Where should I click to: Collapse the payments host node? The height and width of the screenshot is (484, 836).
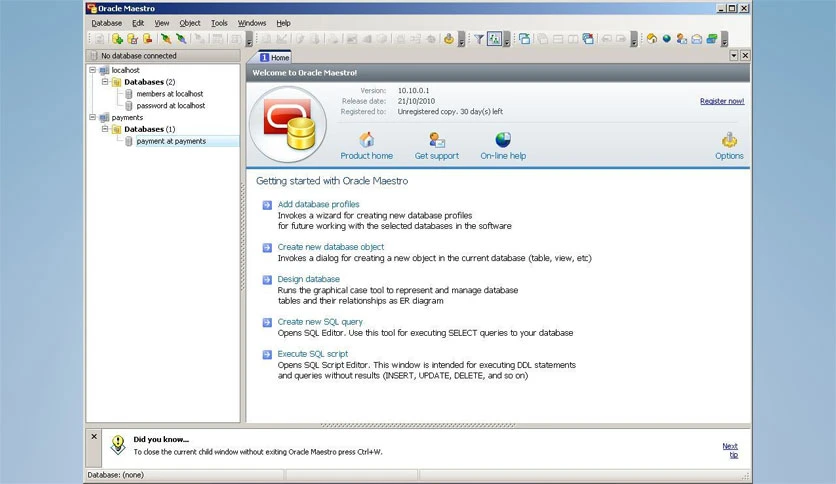93,117
